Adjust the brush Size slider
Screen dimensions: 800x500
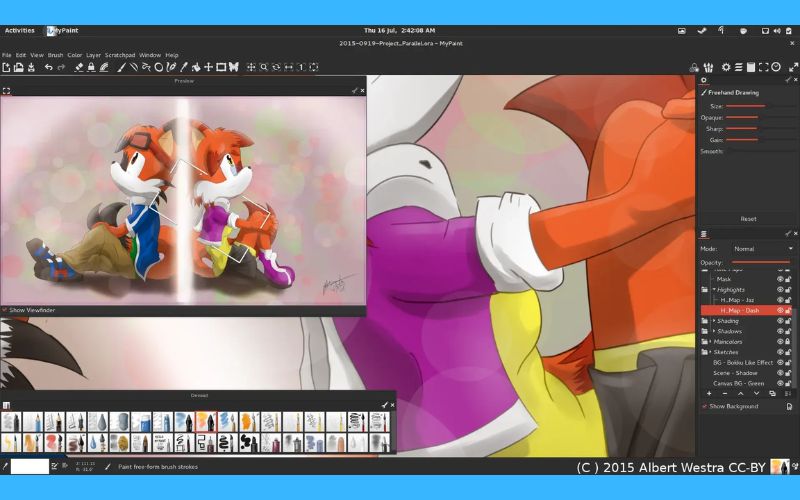click(x=760, y=106)
